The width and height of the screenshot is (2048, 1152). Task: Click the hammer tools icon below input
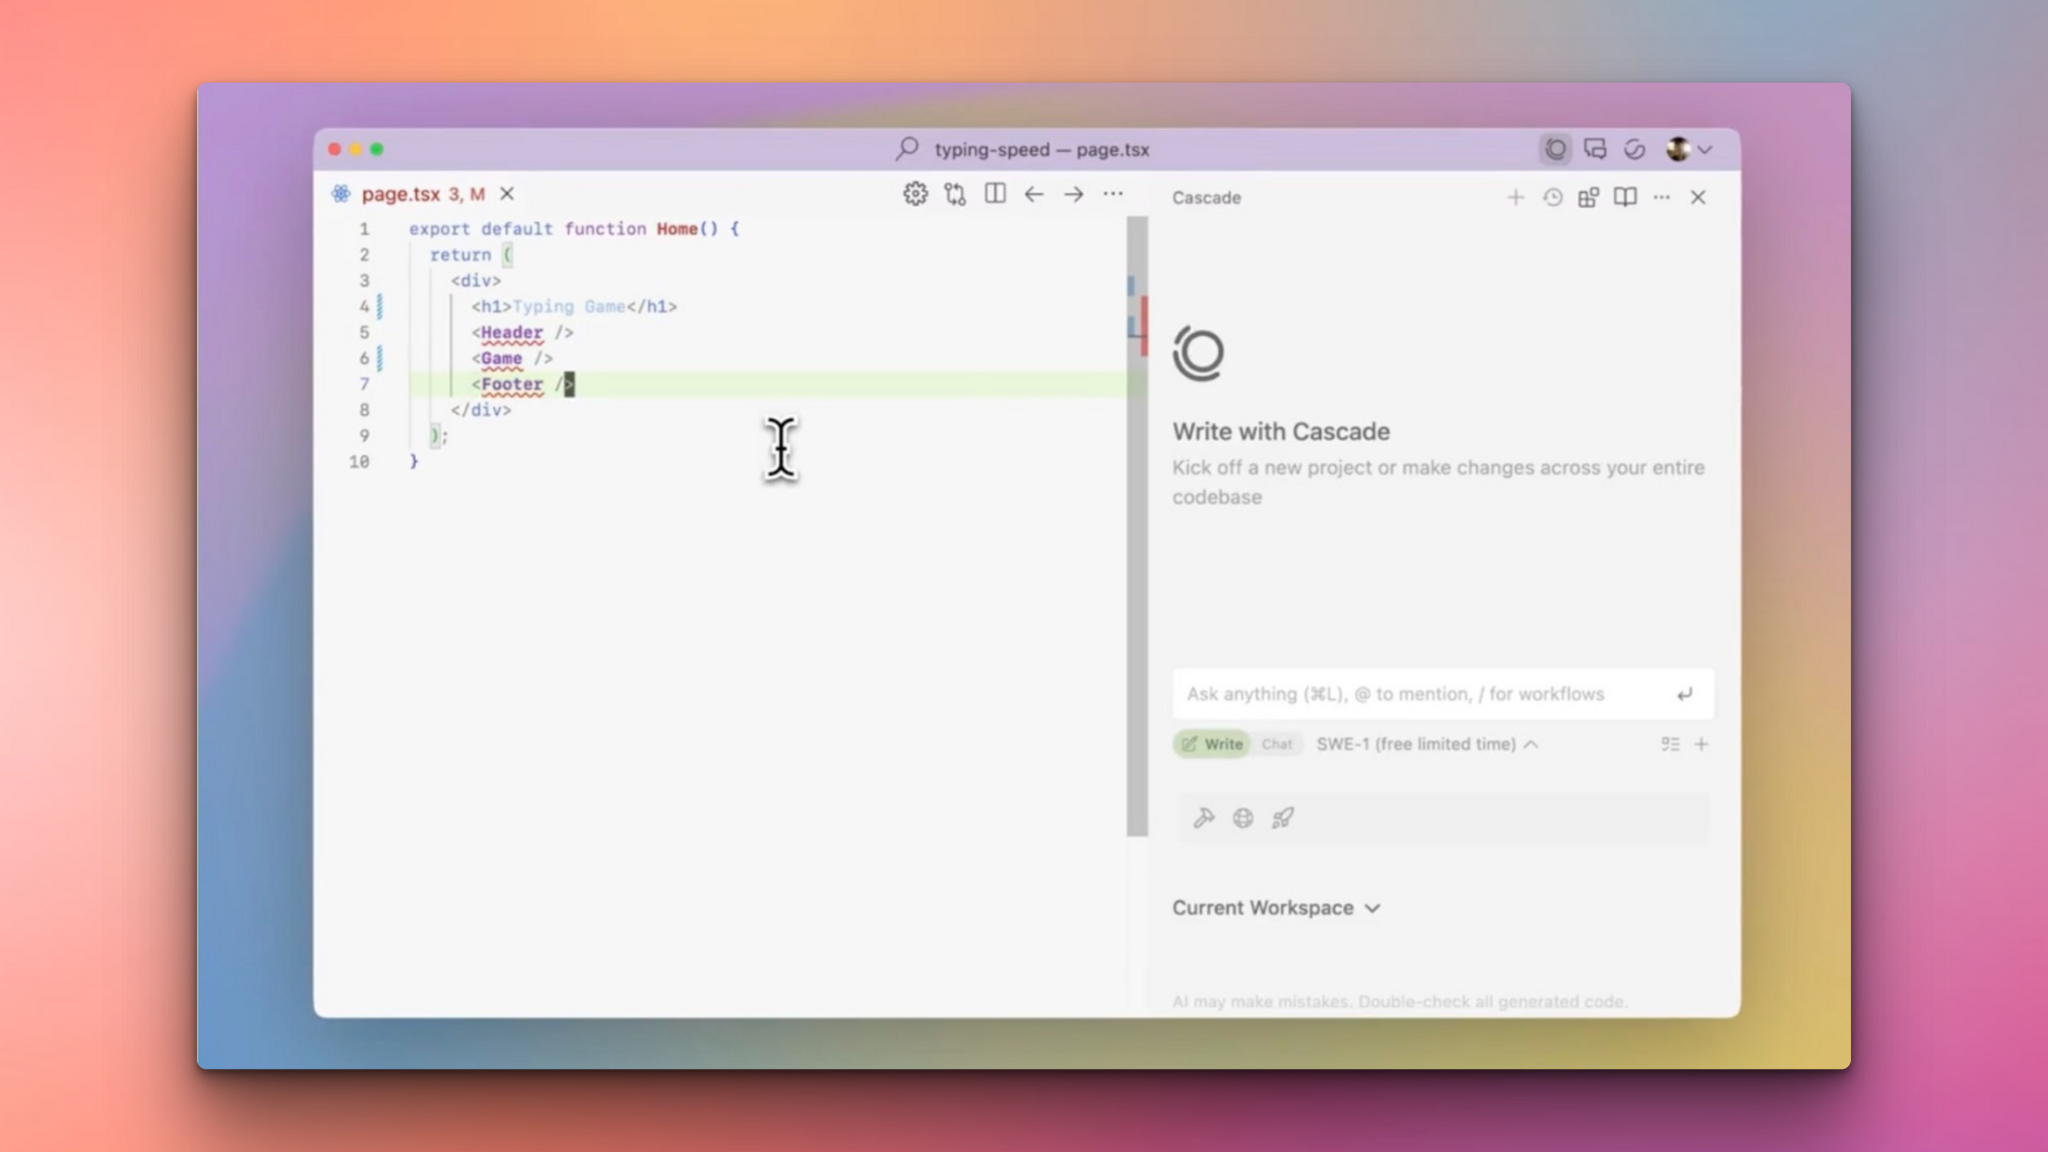tap(1202, 817)
